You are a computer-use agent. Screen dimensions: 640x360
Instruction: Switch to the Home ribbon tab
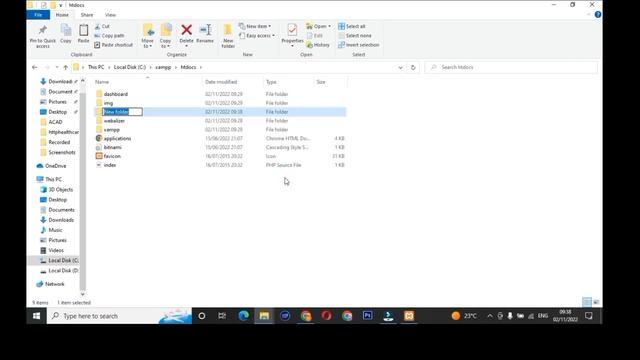click(62, 15)
